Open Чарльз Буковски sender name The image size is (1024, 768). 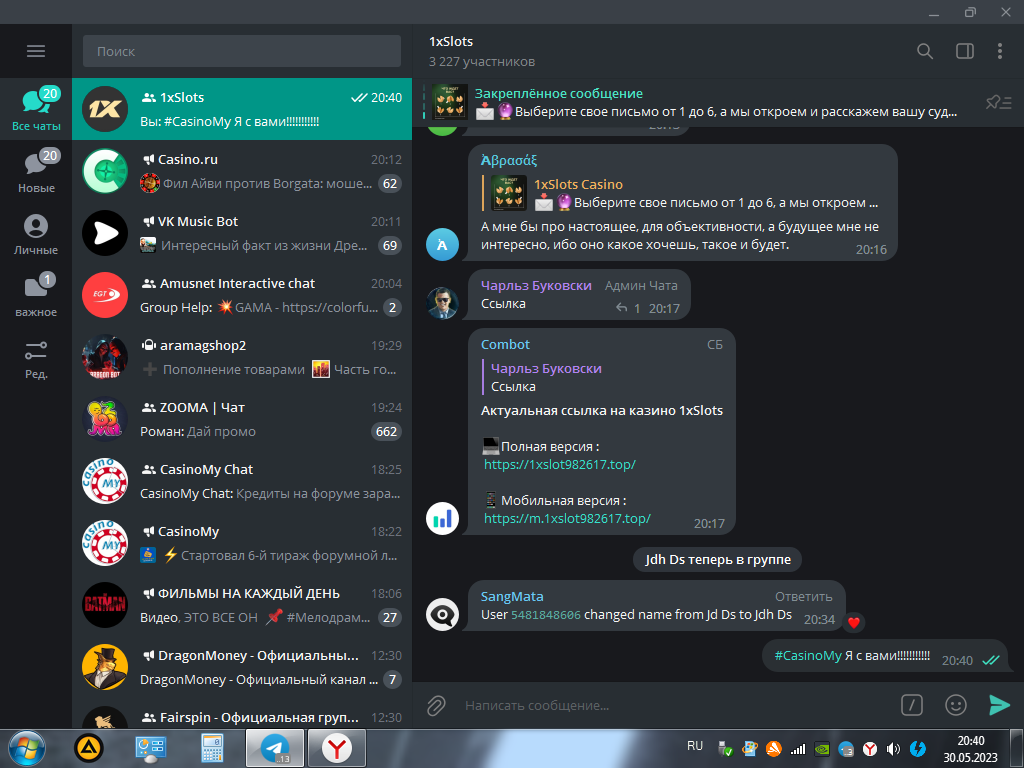pyautogui.click(x=536, y=286)
